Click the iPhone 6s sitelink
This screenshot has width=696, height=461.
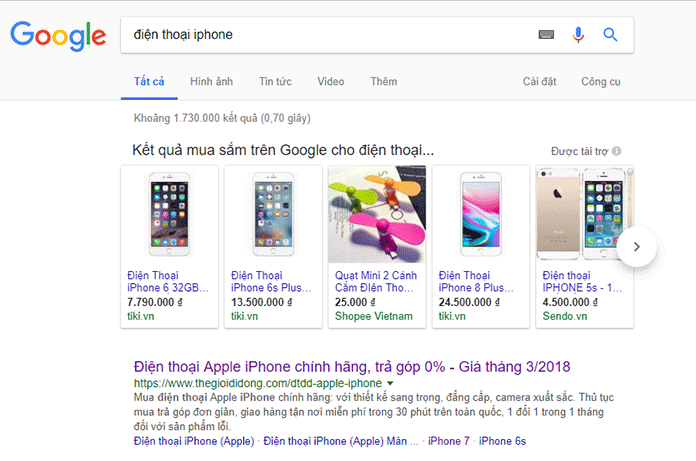(x=502, y=440)
